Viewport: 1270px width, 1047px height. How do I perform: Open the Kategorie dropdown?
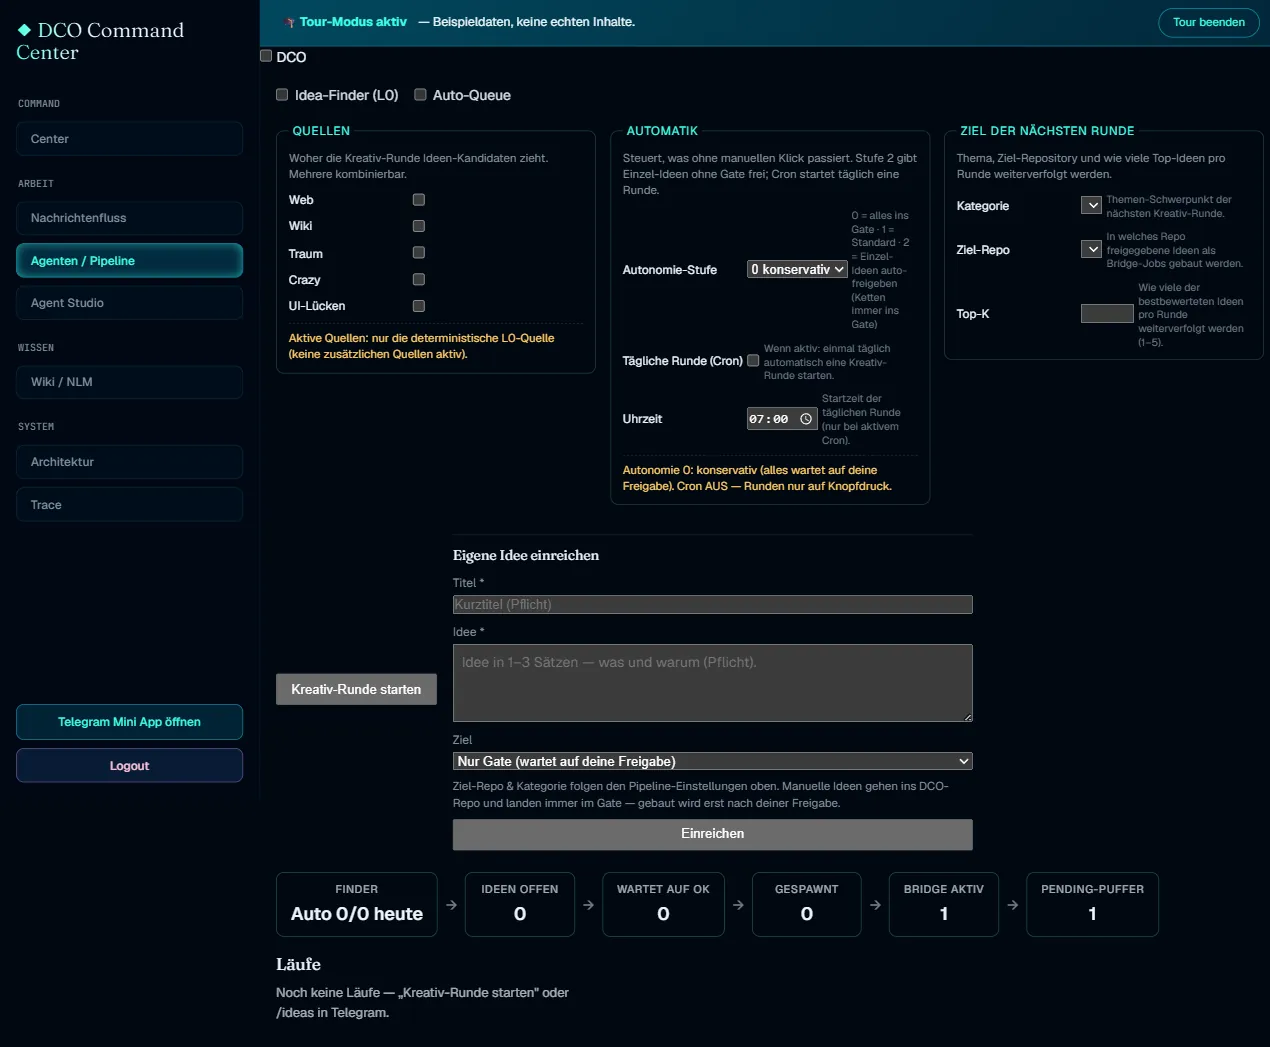point(1091,205)
